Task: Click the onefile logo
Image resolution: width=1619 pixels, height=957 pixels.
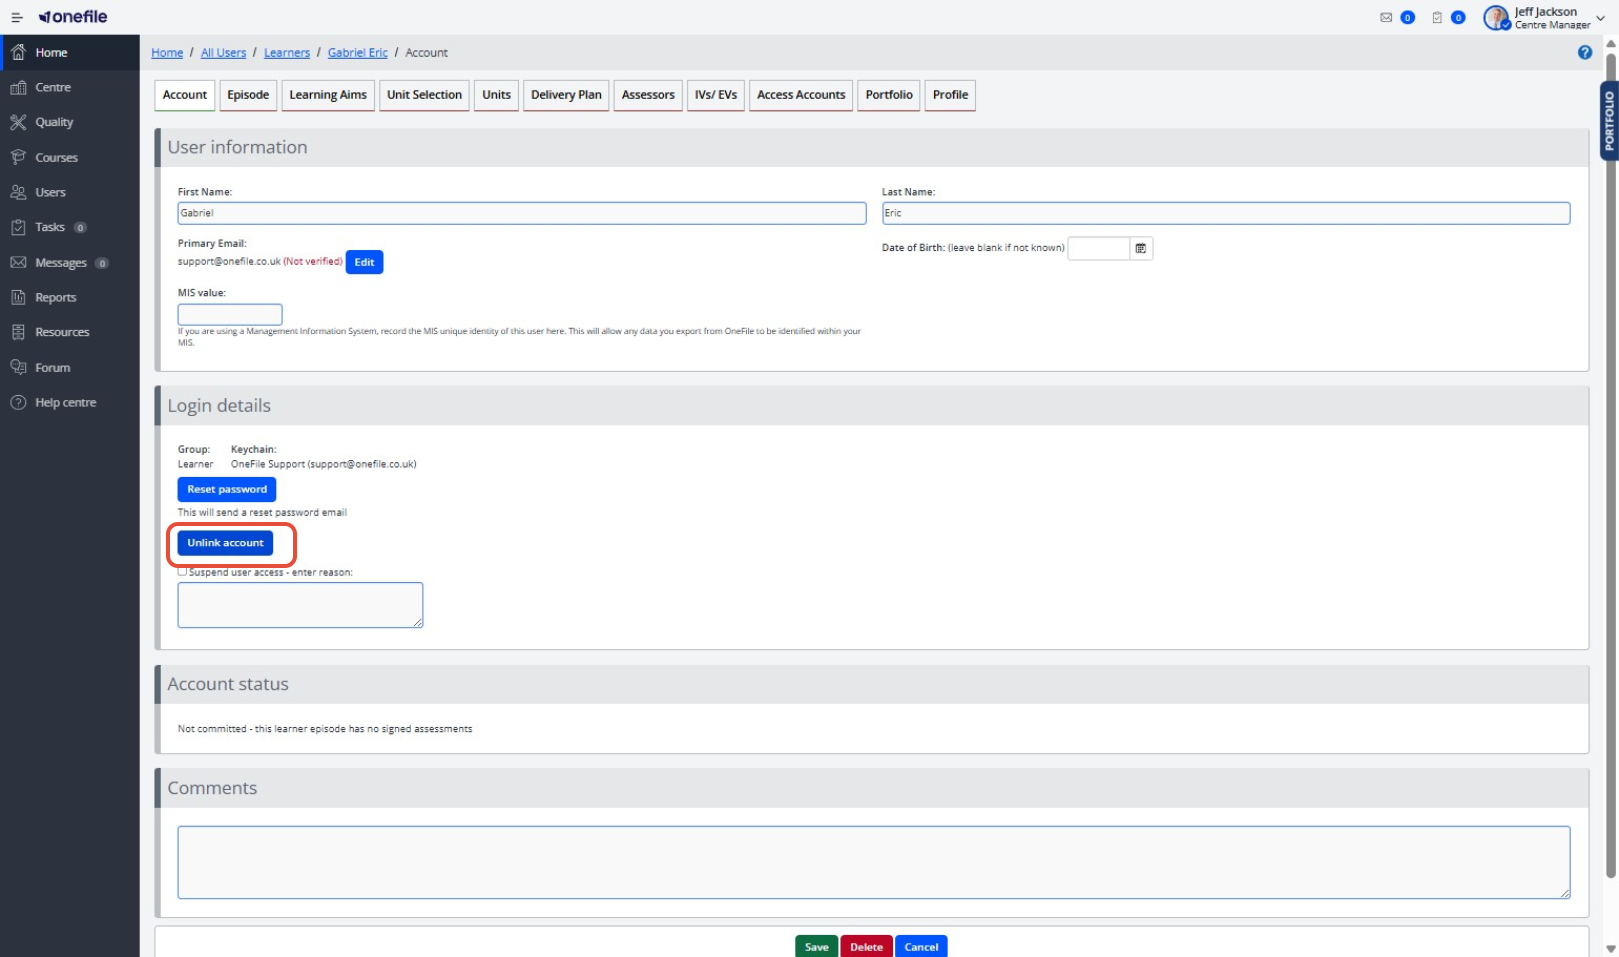Action: pyautogui.click(x=73, y=17)
